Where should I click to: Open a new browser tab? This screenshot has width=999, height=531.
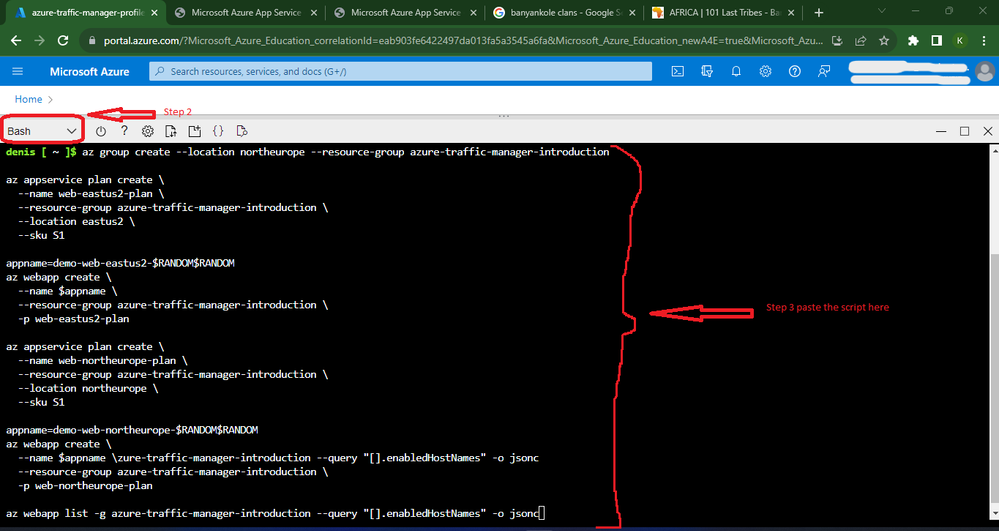819,13
